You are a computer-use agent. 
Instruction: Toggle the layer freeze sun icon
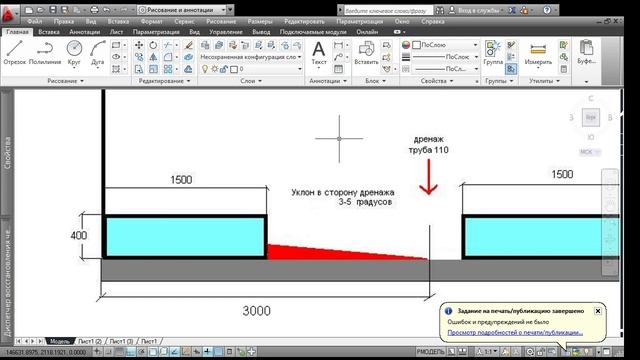[214, 69]
